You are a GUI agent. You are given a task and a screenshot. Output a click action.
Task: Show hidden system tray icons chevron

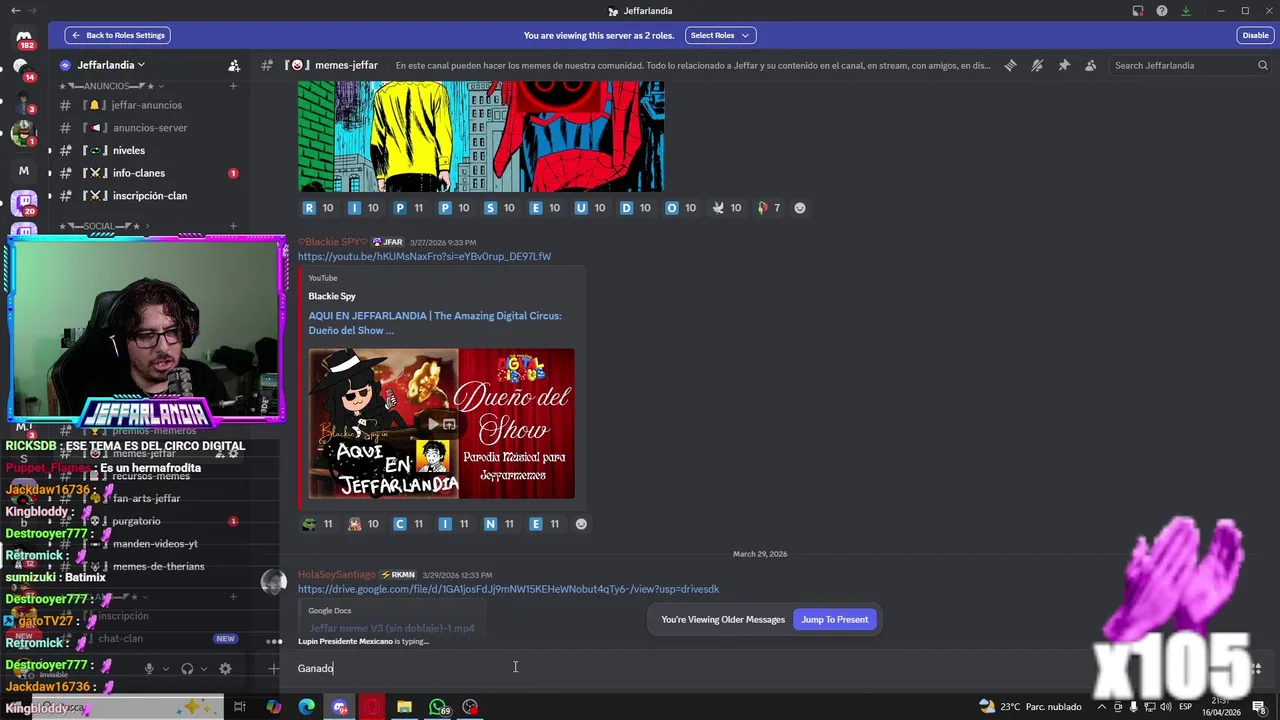(x=1103, y=707)
